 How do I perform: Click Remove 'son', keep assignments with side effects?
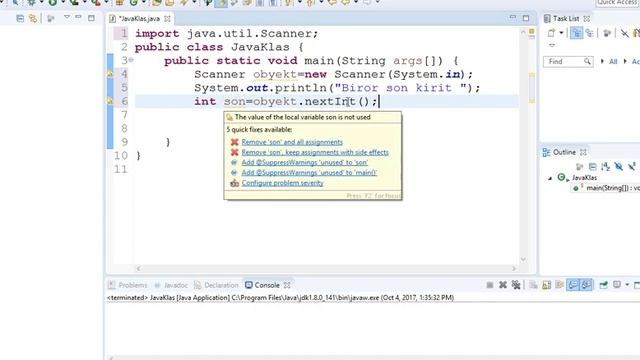coord(315,152)
